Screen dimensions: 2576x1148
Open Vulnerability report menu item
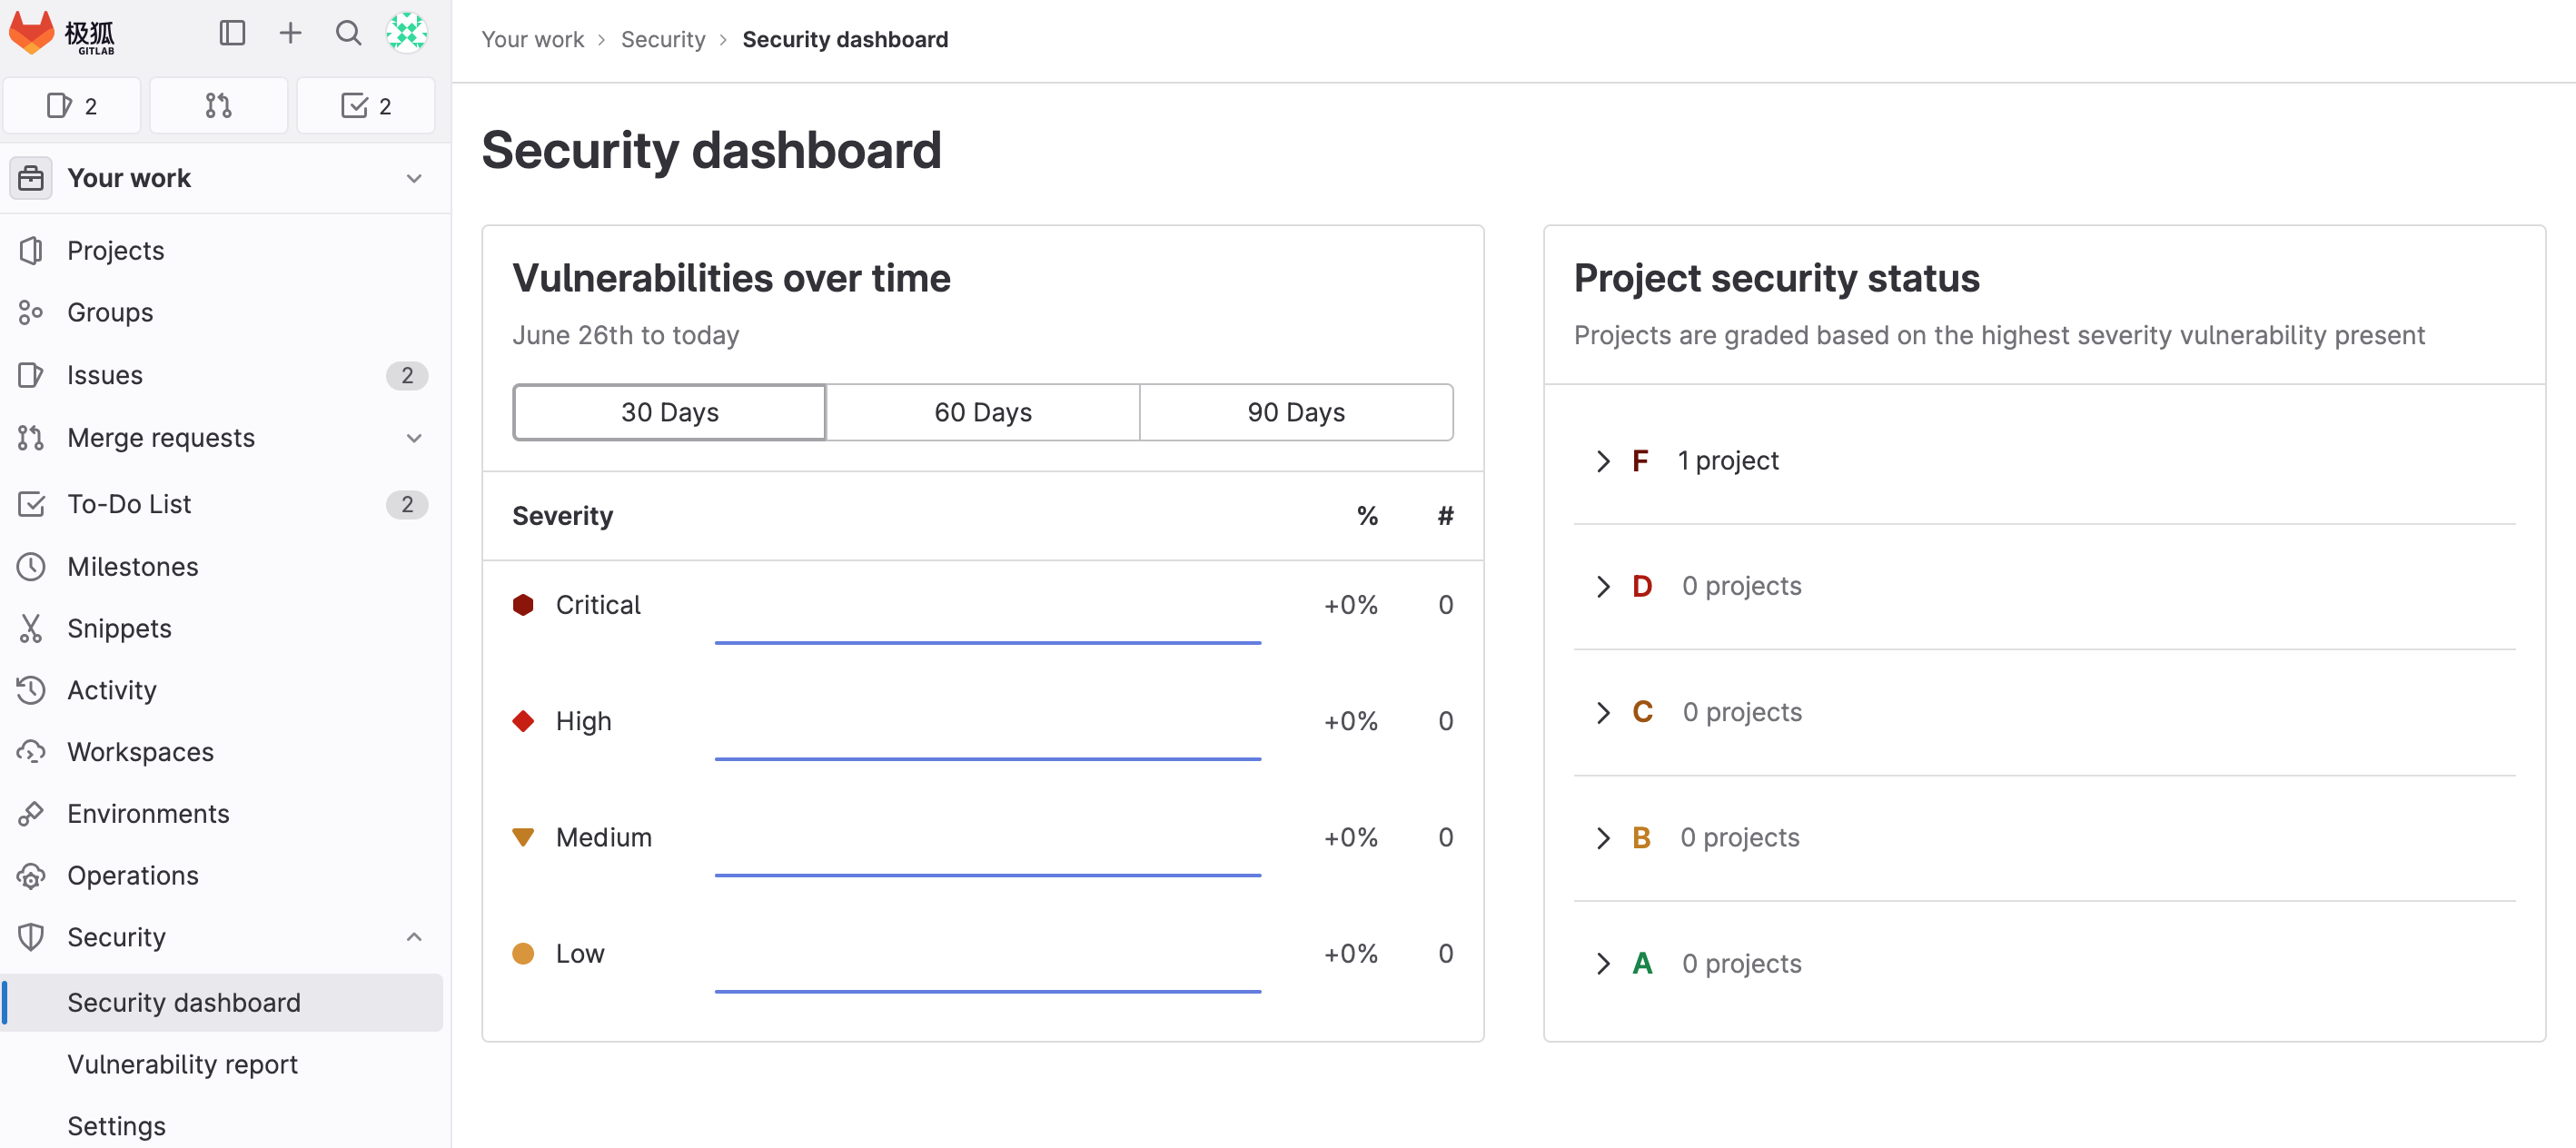pos(182,1064)
